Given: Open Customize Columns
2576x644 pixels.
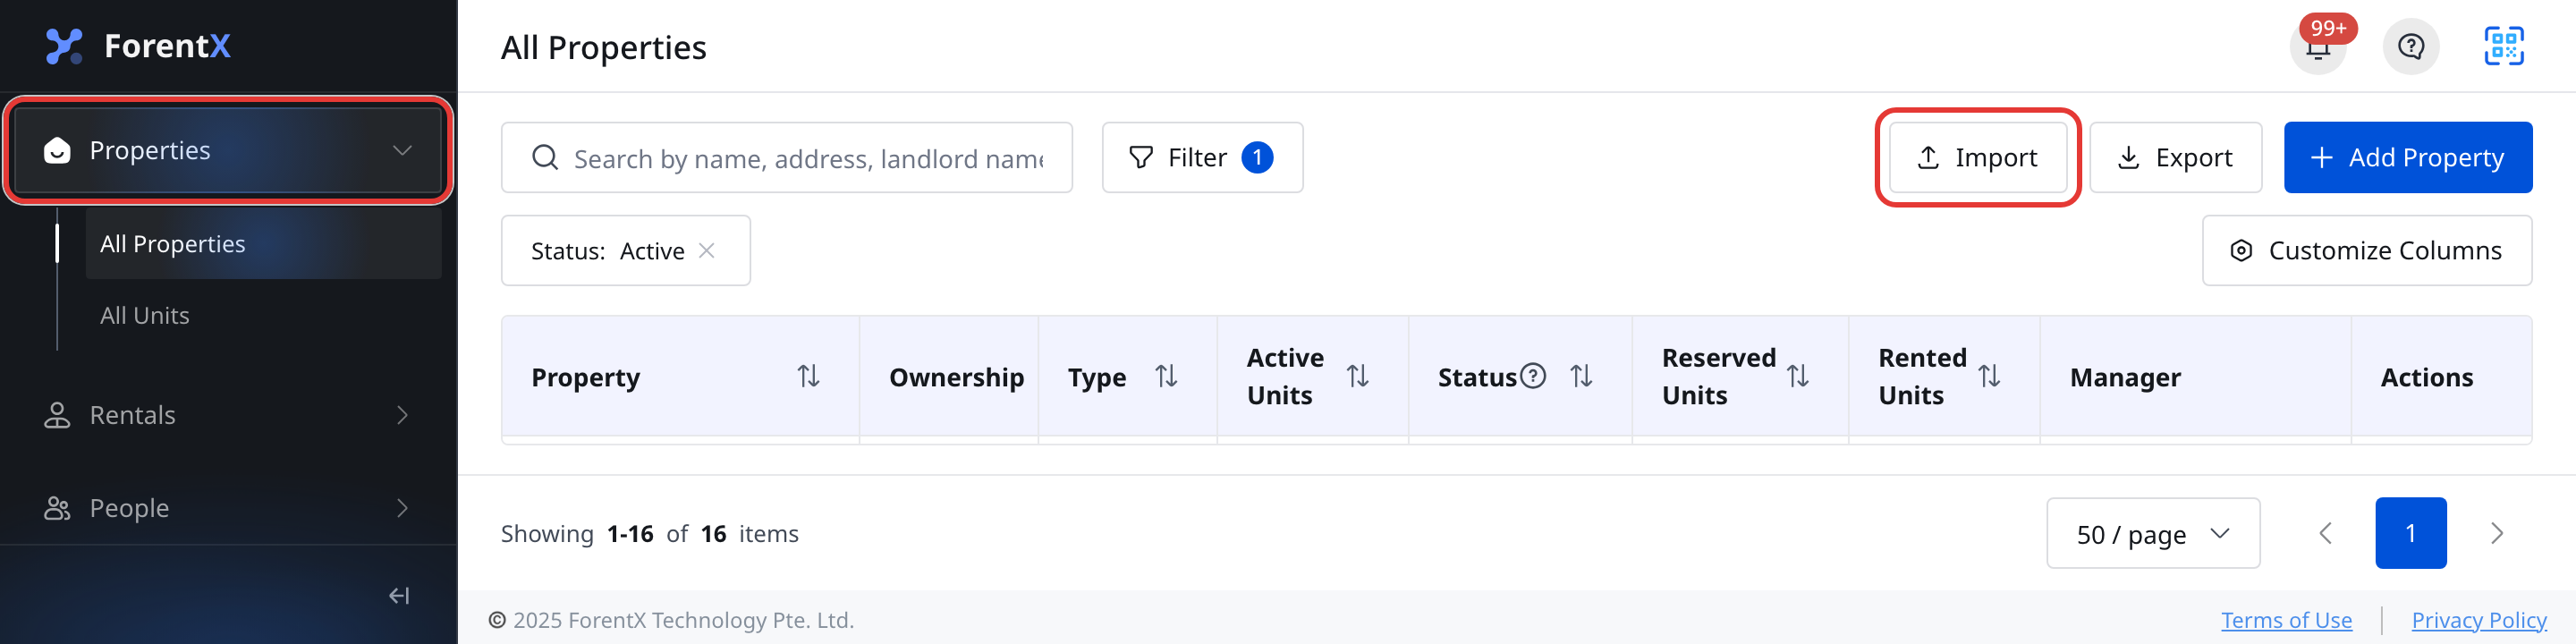Looking at the screenshot, I should pos(2366,250).
